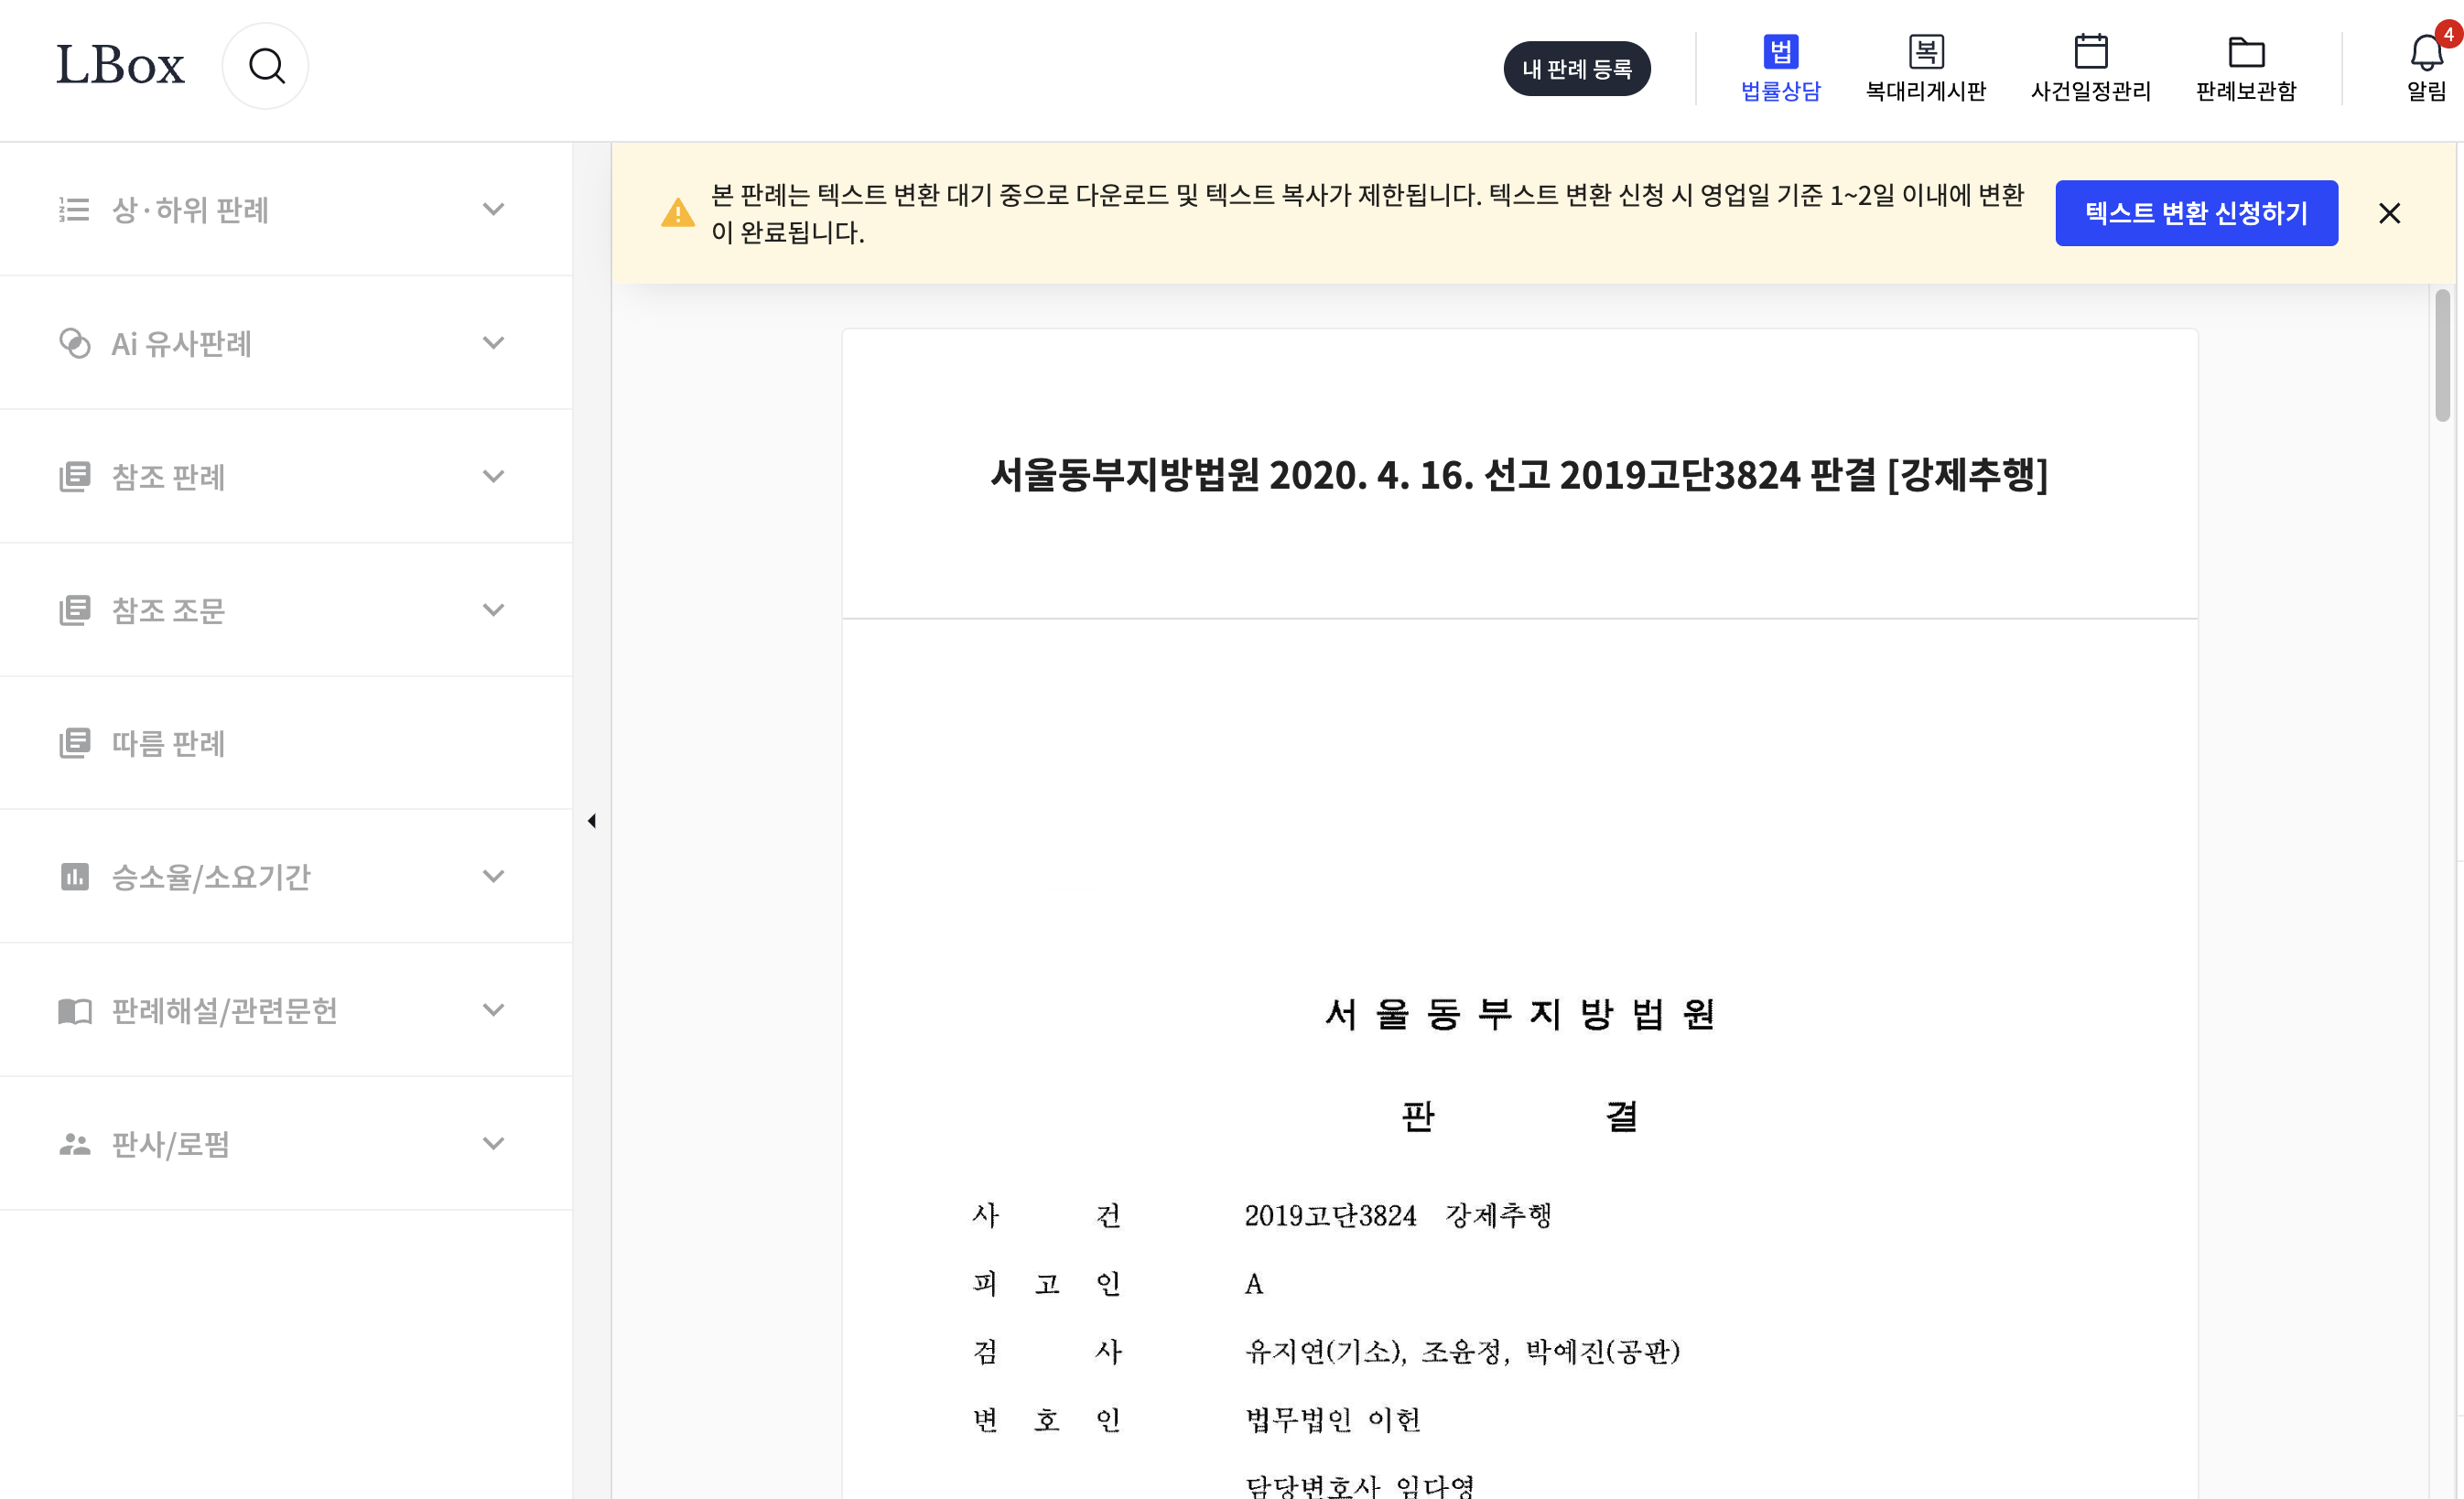Screen dimensions: 2464x1499
Task: Click the 법률상담 icon
Action: point(1781,51)
